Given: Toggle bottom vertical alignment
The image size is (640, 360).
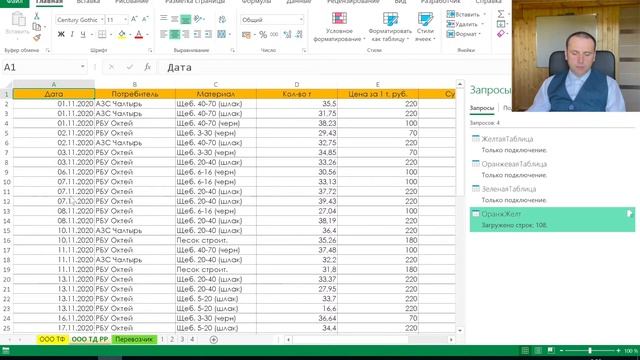Looking at the screenshot, I should (186, 19).
